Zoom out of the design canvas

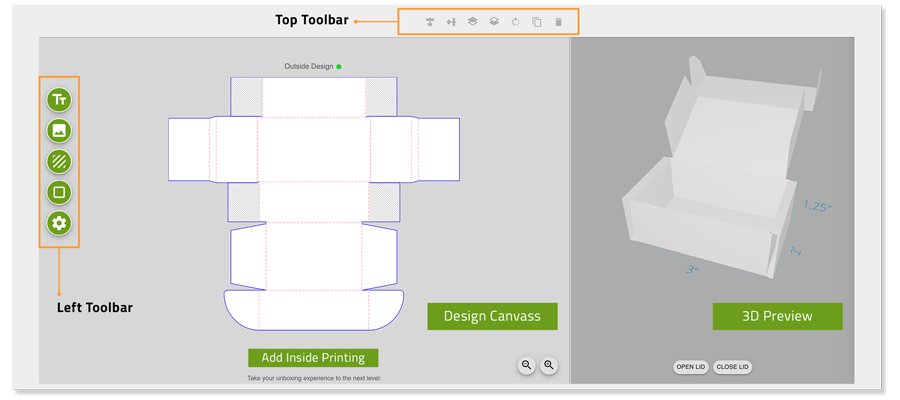coord(526,365)
